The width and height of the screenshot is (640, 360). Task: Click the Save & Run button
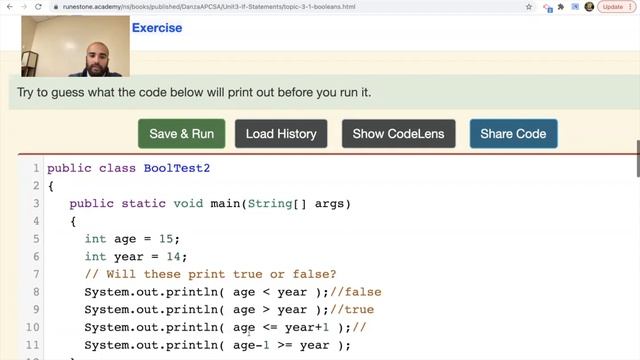click(x=182, y=133)
